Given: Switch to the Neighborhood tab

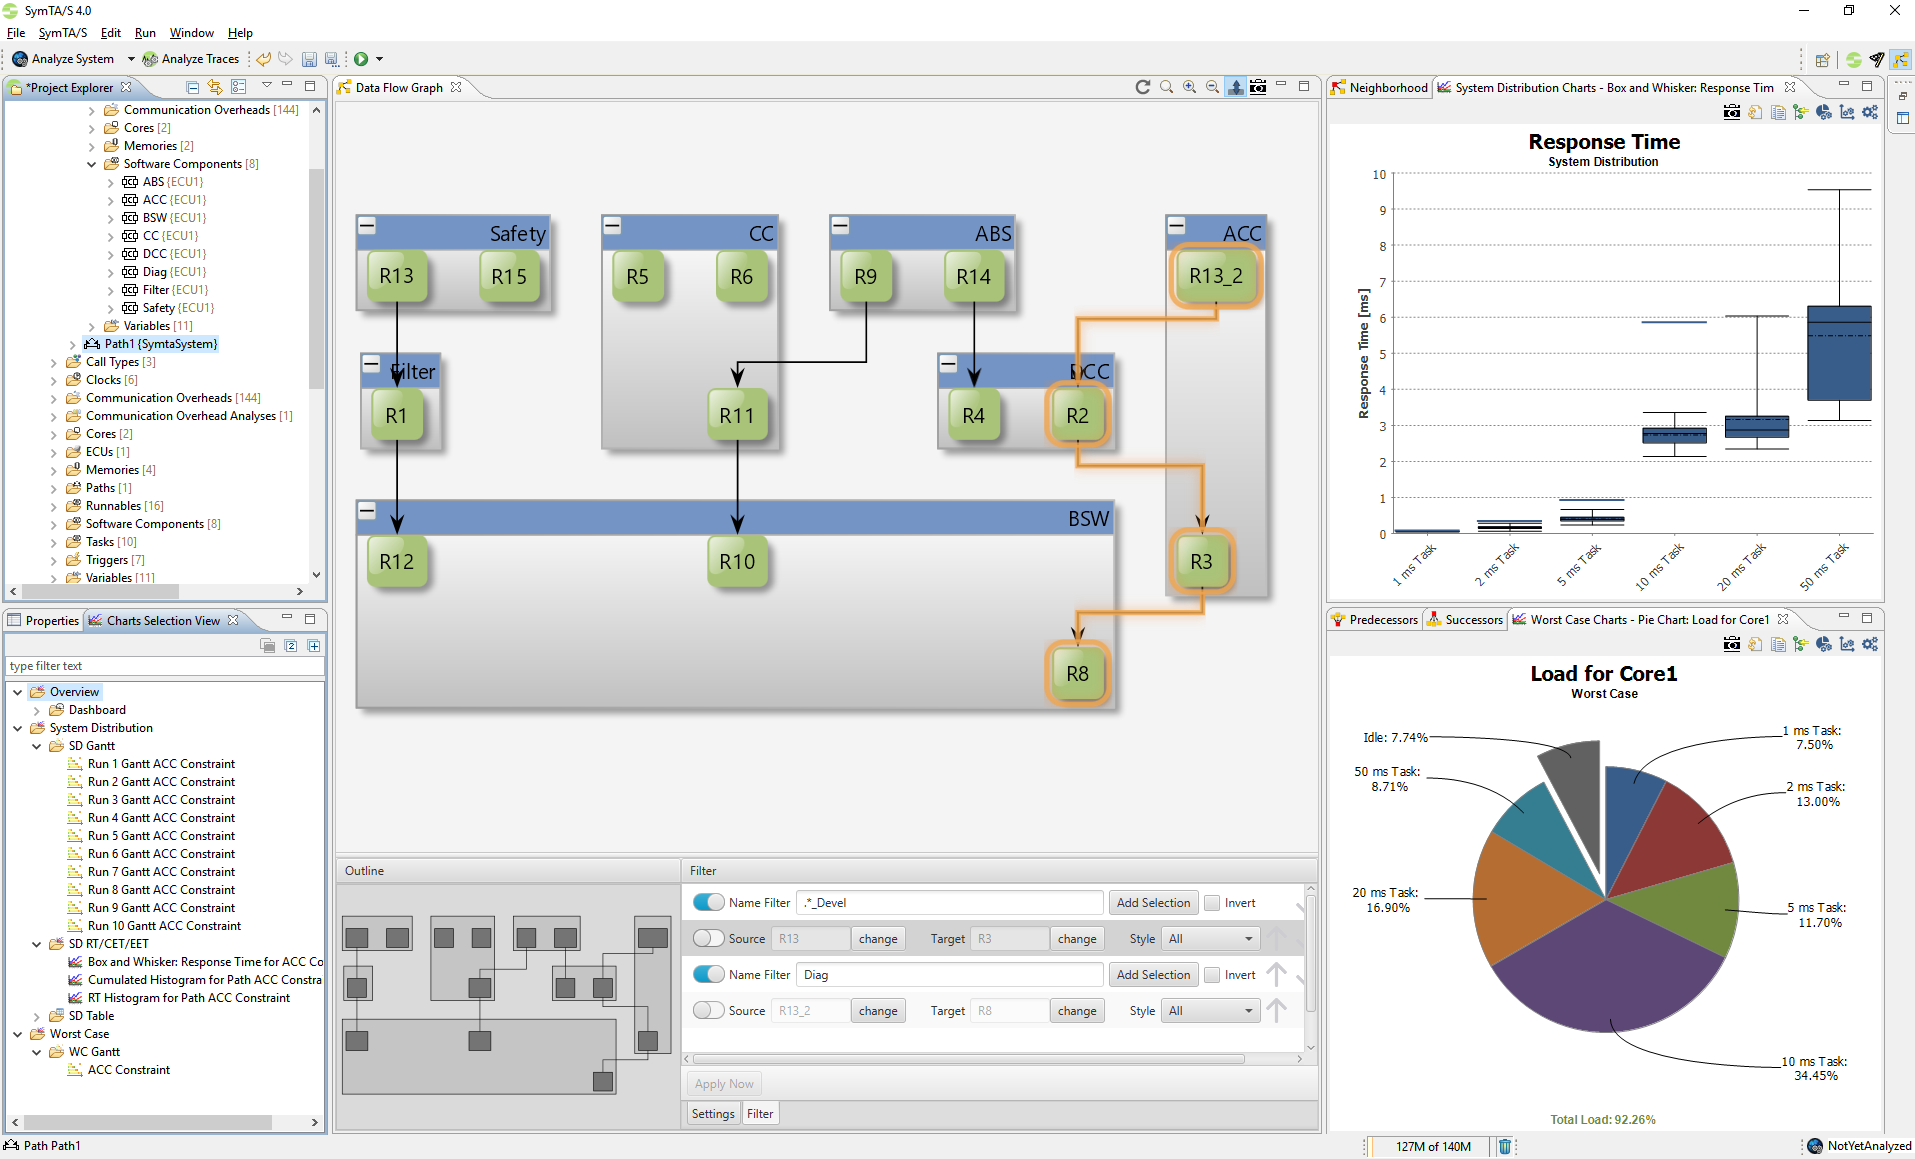Looking at the screenshot, I should tap(1387, 87).
